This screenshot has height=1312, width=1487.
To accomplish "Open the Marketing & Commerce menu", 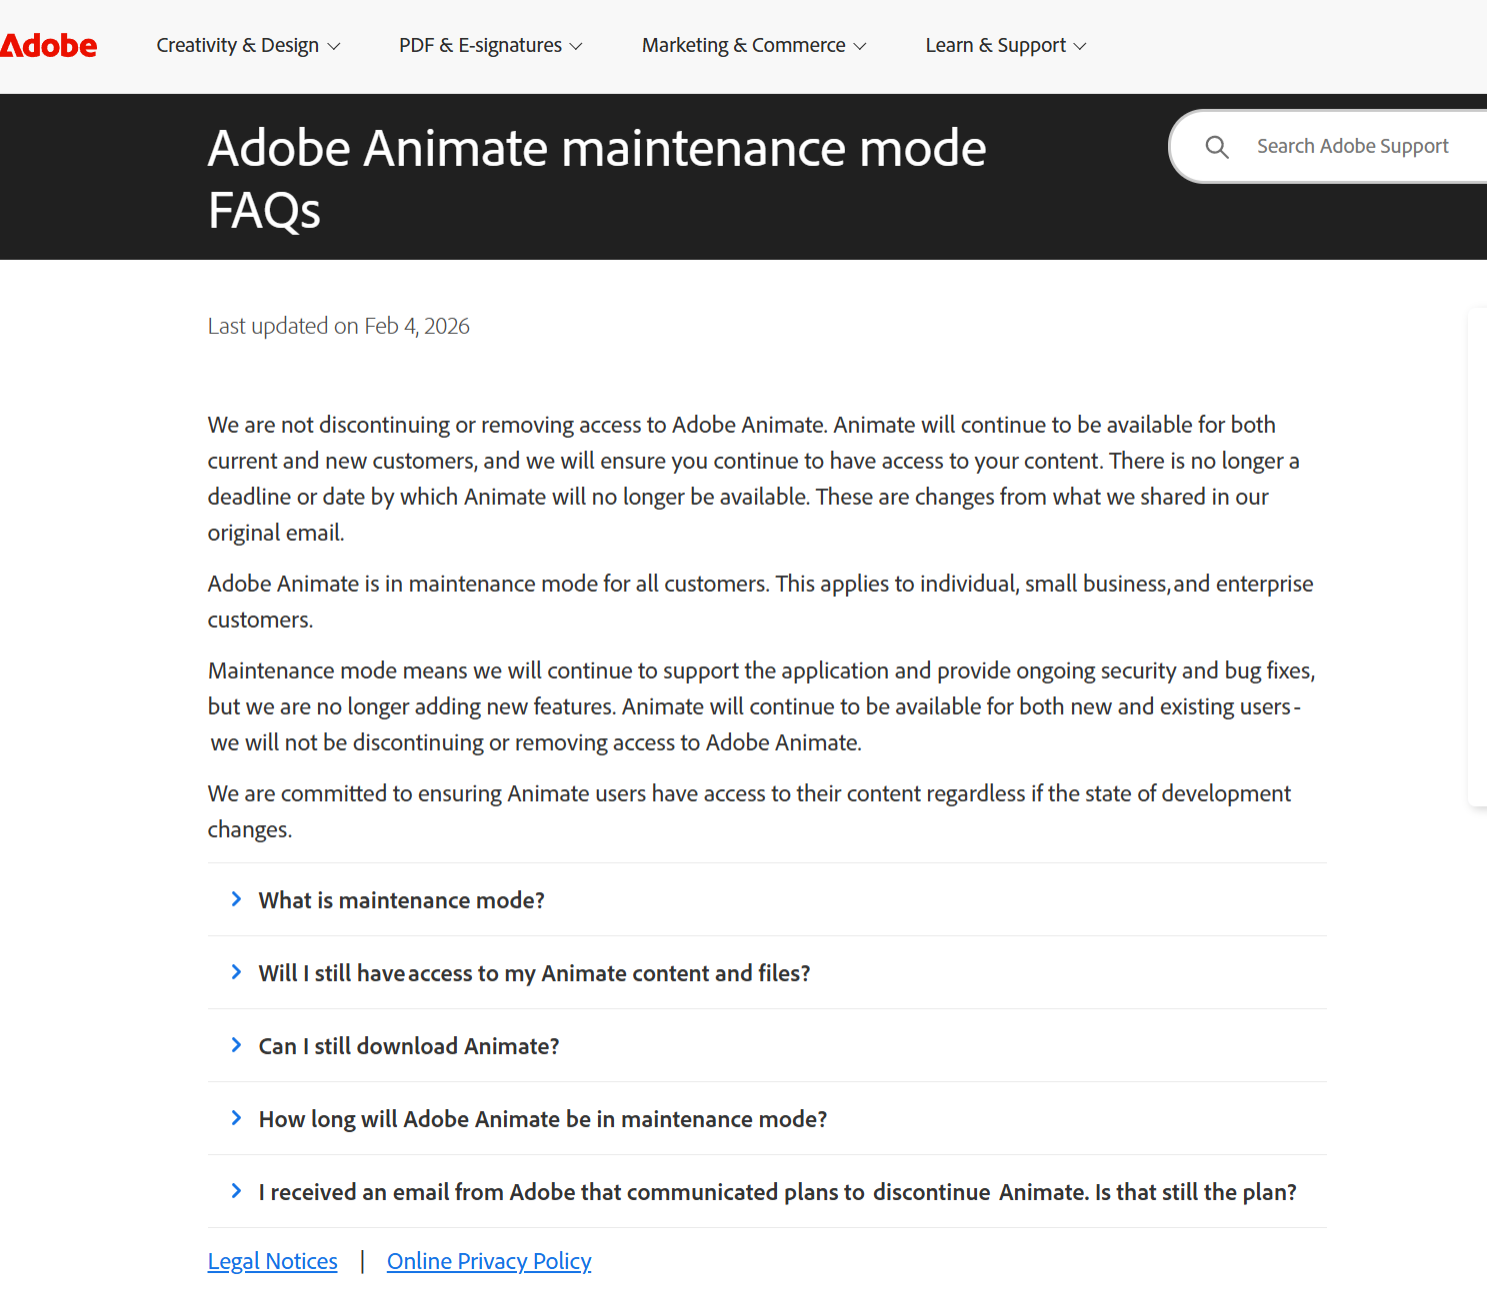I will coord(743,46).
